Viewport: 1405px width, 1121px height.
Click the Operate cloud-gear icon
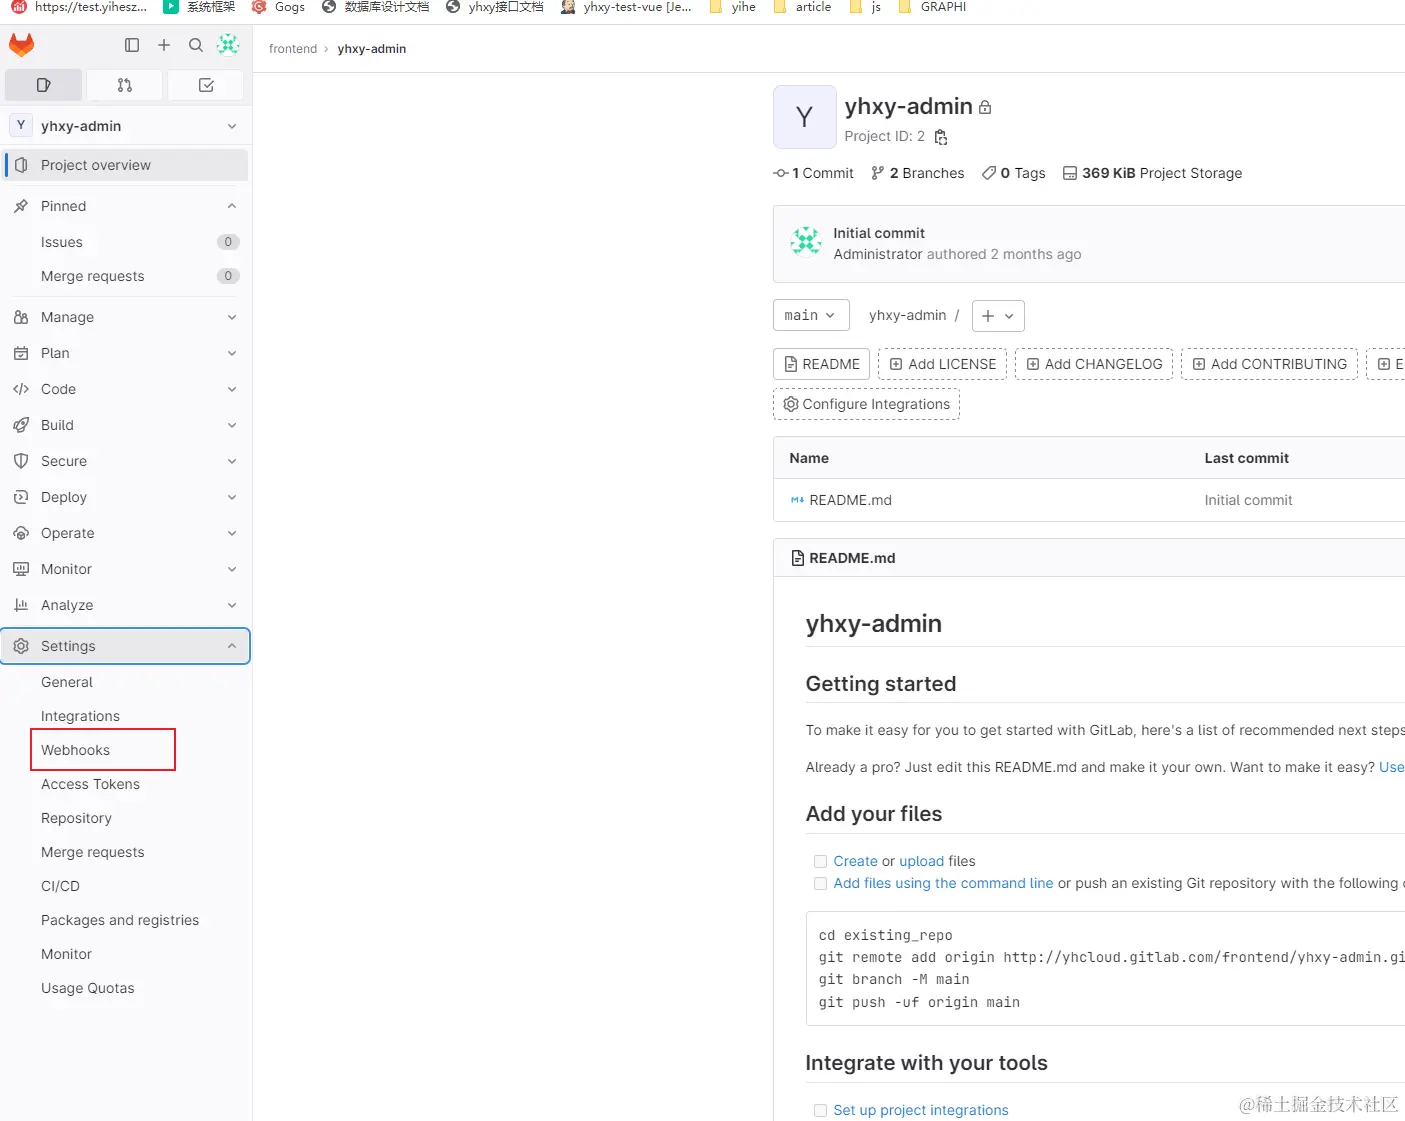pos(21,533)
